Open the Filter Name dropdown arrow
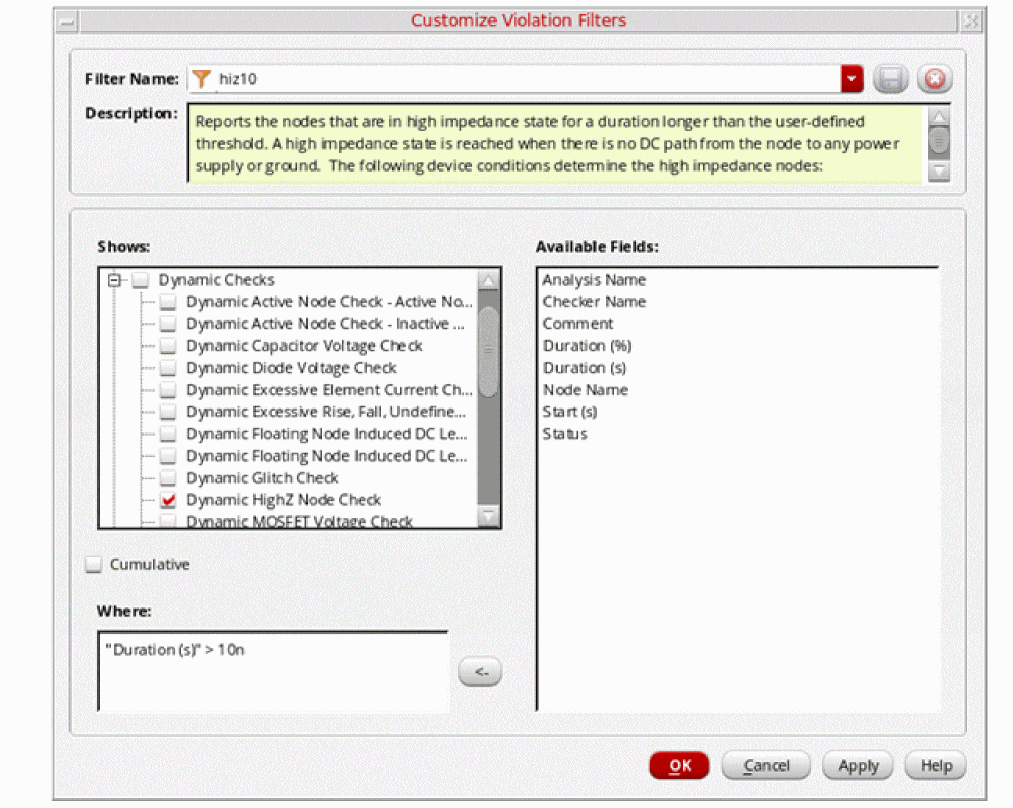This screenshot has height=808, width=1013. point(851,79)
